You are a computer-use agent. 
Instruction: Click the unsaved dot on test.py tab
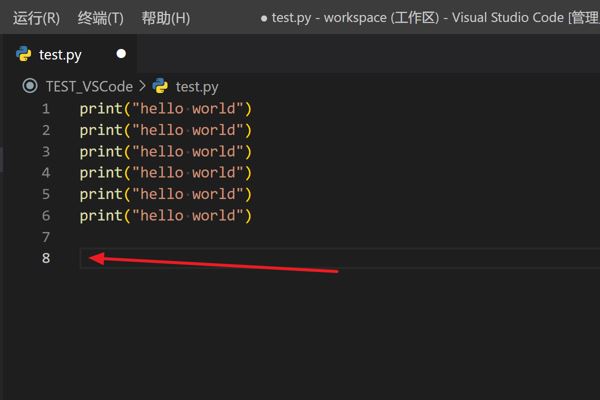(x=121, y=54)
